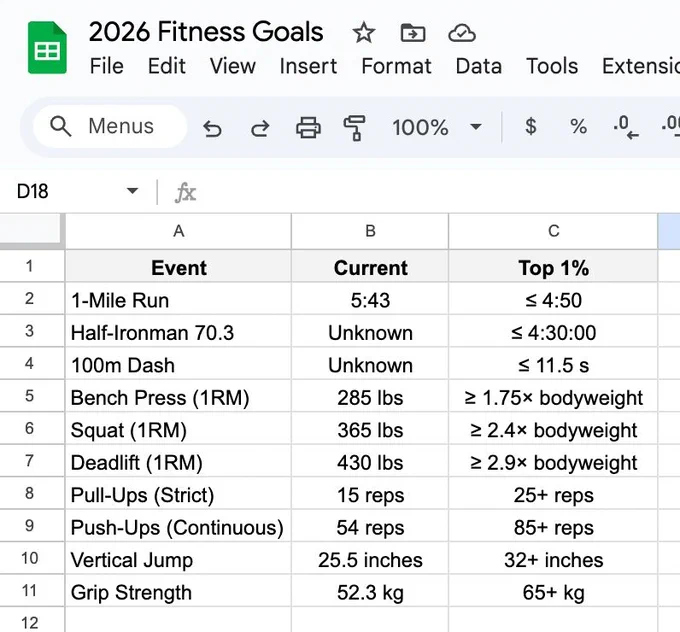Viewport: 680px width, 632px height.
Task: Select row 1 header
Action: click(x=31, y=266)
